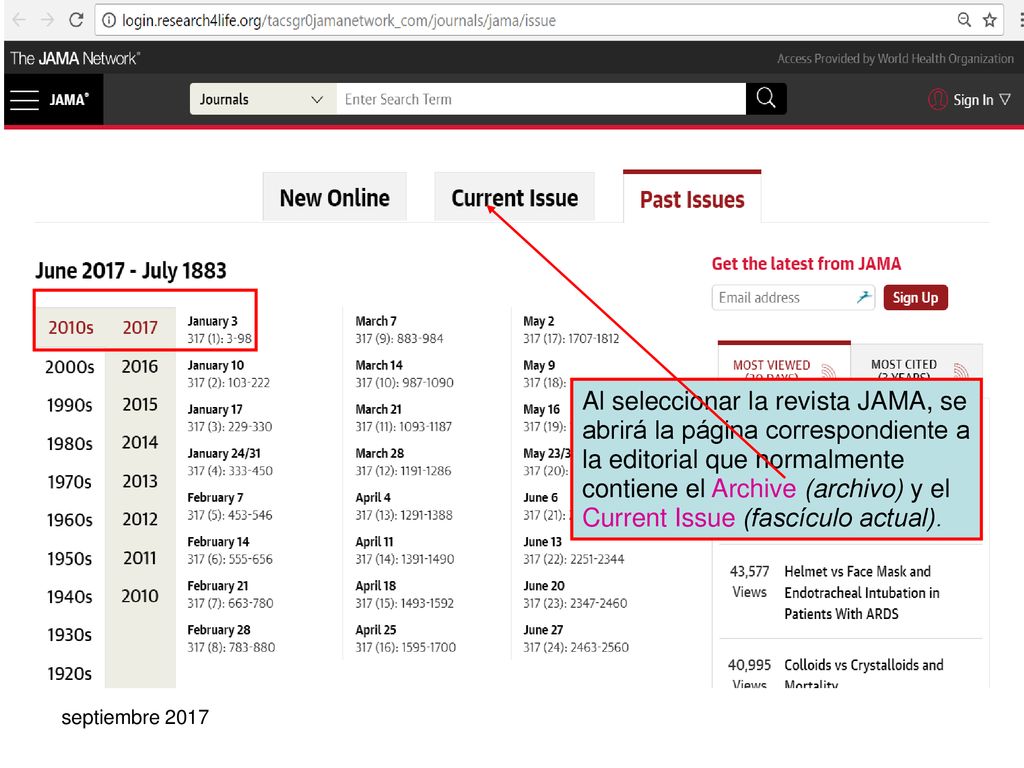Viewport: 1024px width, 768px height.
Task: Click the zoom magnifier icon in address bar
Action: coord(964,20)
